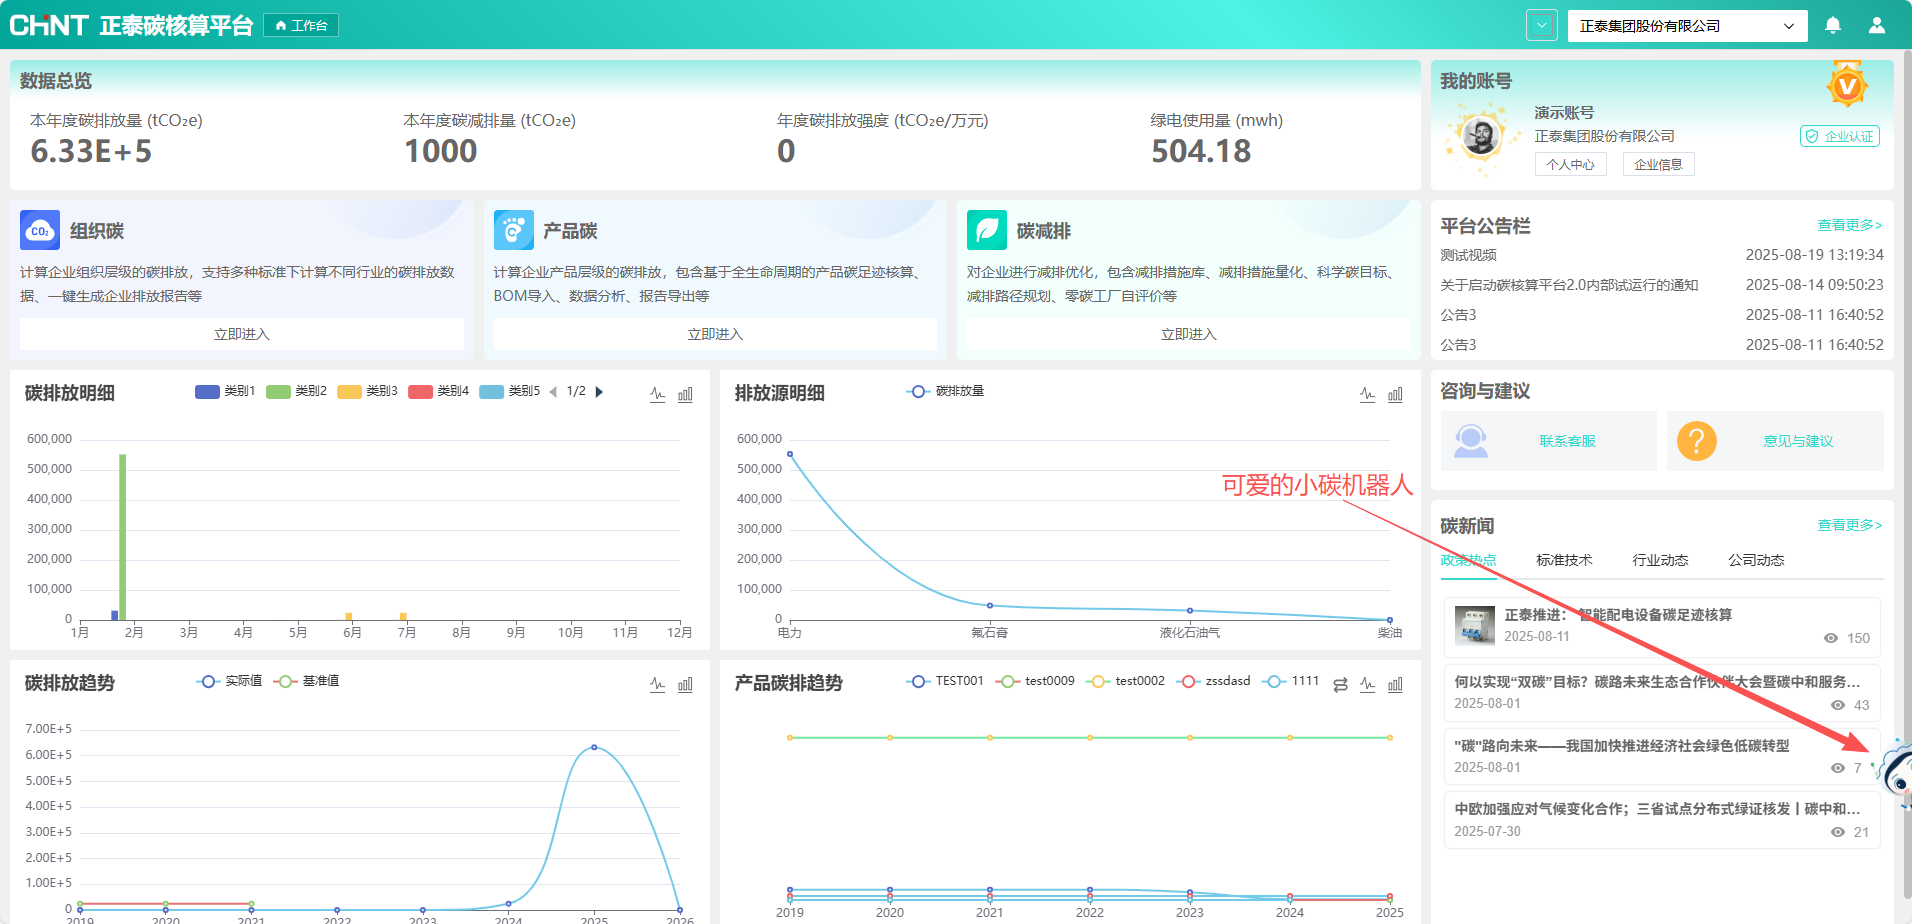Toggle 类别2 legend in 碳排放明细
This screenshot has height=924, width=1912.
[296, 391]
